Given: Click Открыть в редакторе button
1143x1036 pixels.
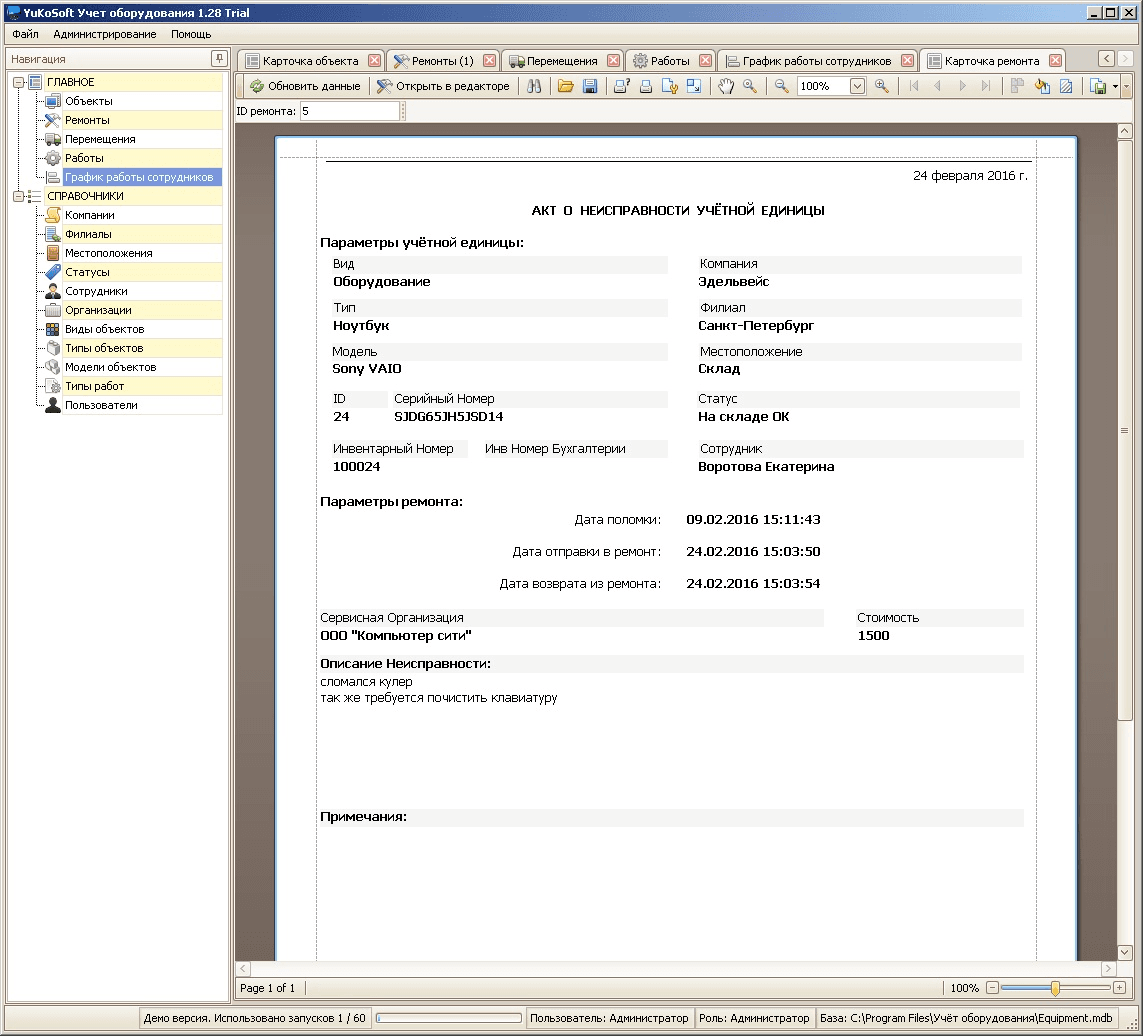Looking at the screenshot, I should [x=443, y=86].
